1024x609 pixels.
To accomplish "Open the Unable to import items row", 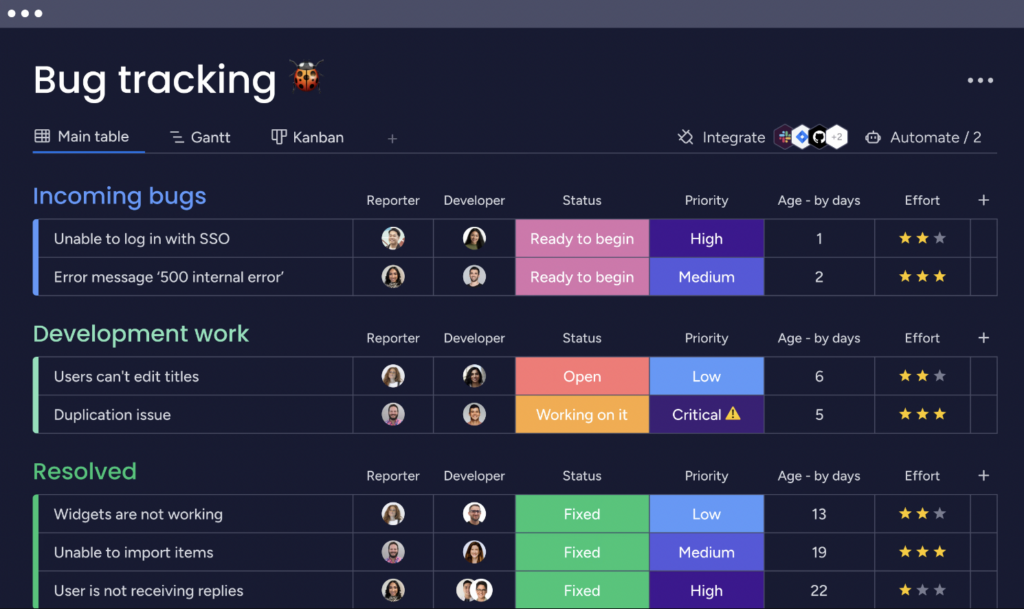I will tap(133, 553).
